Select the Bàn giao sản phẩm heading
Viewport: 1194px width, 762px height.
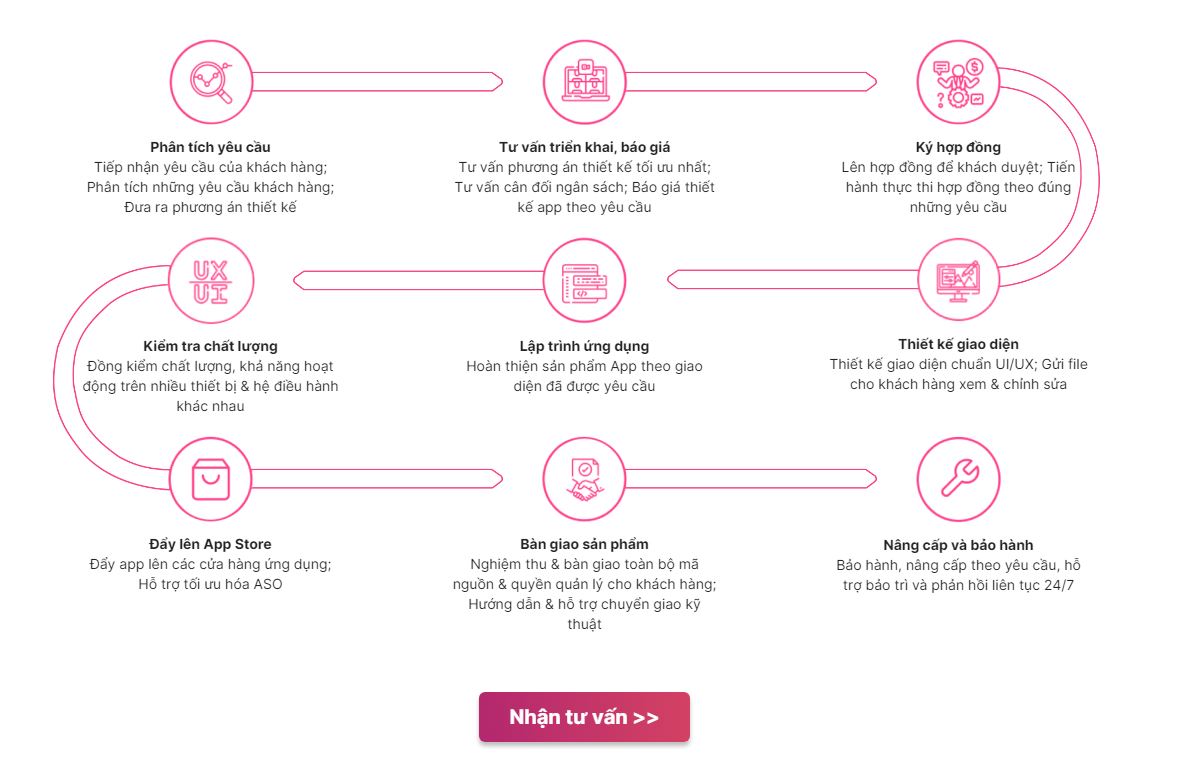(584, 544)
